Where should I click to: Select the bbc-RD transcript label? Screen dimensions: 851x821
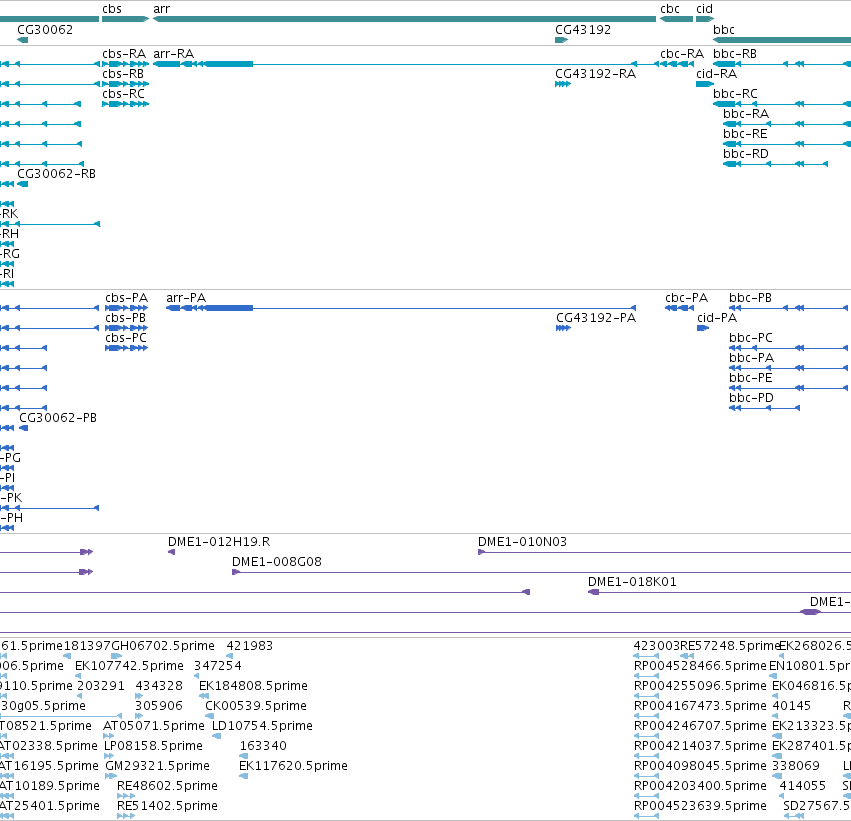[746, 154]
